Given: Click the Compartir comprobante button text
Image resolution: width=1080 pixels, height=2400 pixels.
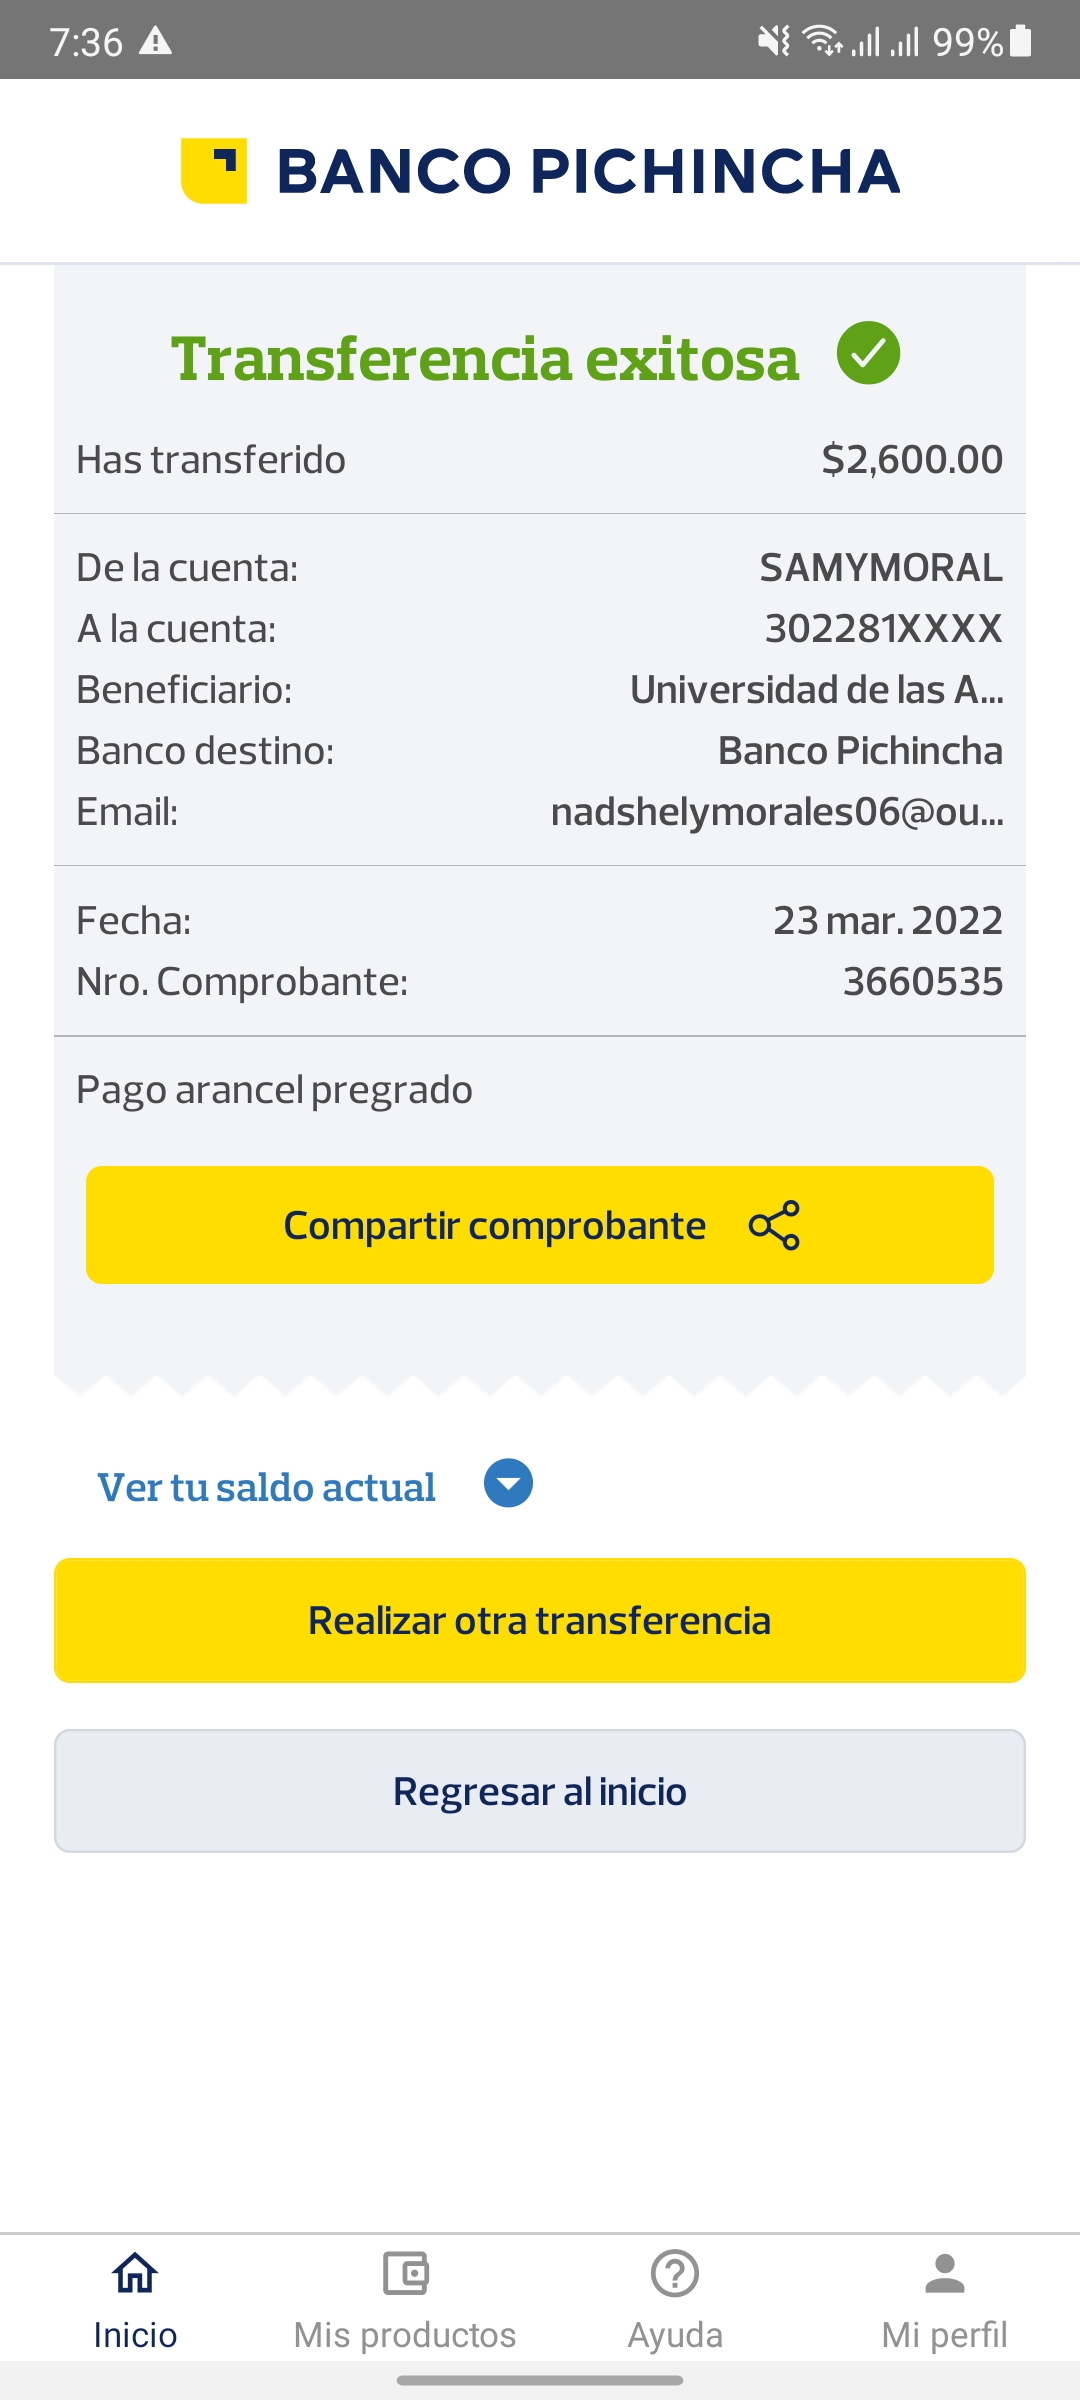Looking at the screenshot, I should click(x=495, y=1226).
